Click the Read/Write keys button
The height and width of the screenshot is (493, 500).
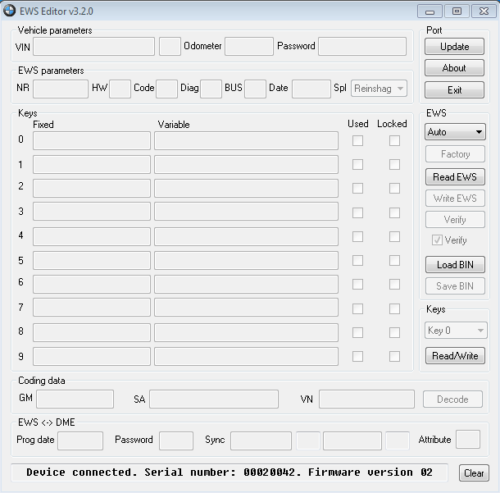455,356
